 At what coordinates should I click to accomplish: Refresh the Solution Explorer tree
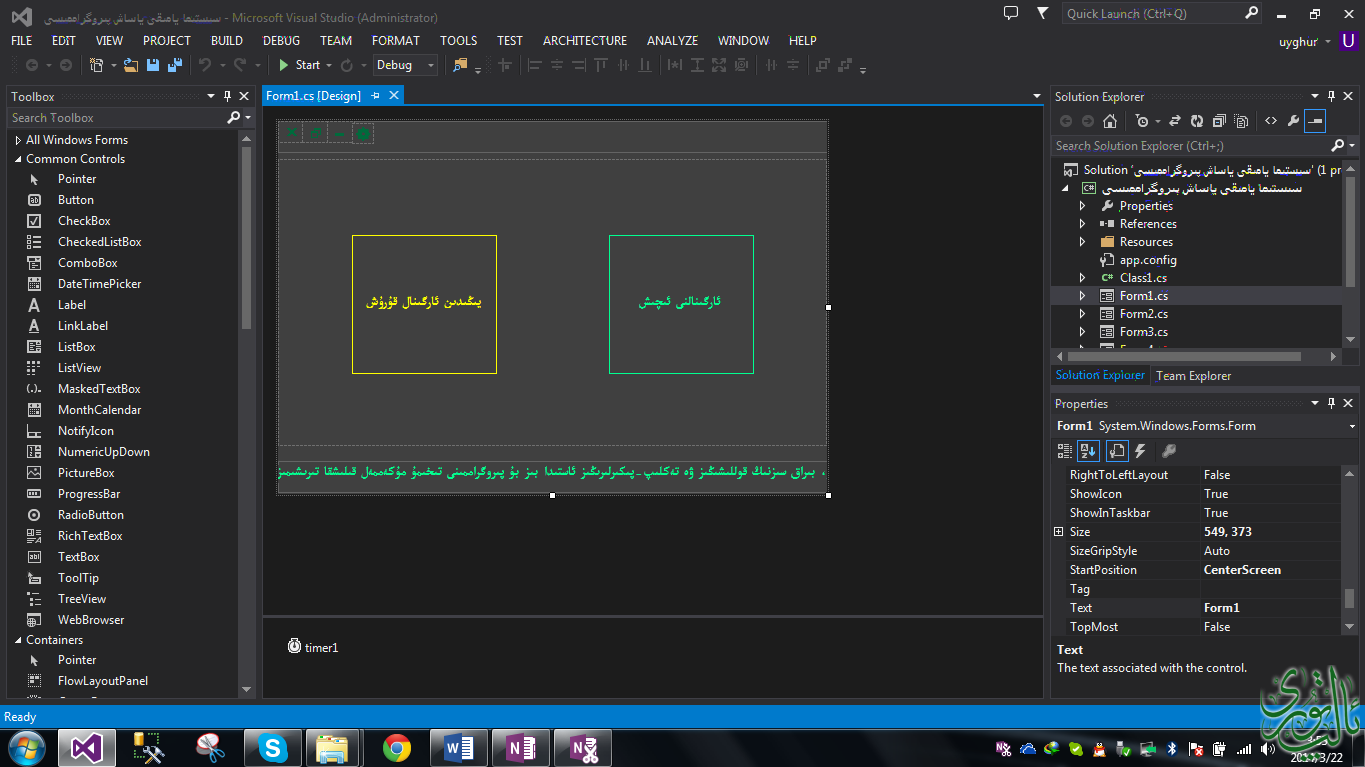click(x=1197, y=121)
